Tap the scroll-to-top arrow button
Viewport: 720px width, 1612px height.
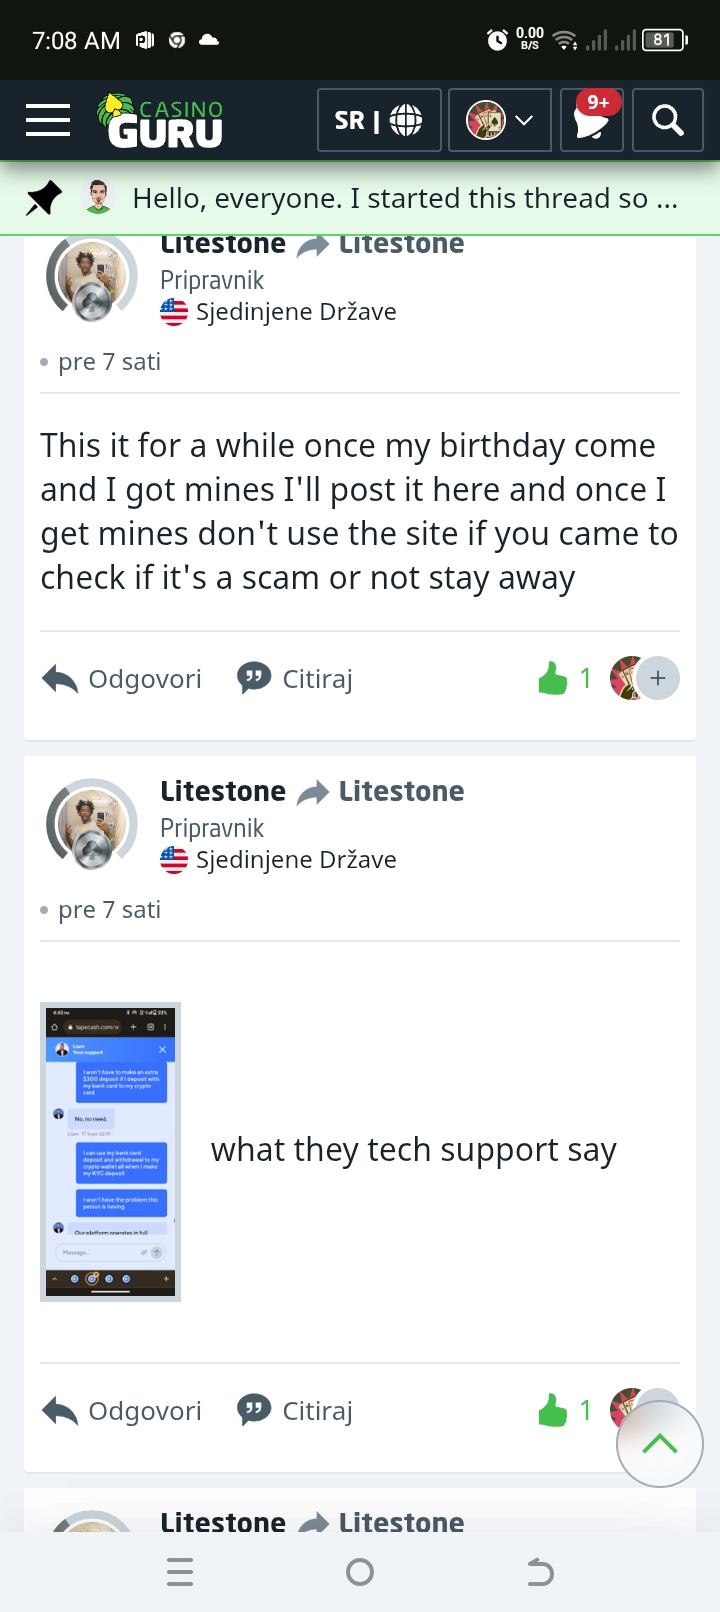coord(660,1444)
